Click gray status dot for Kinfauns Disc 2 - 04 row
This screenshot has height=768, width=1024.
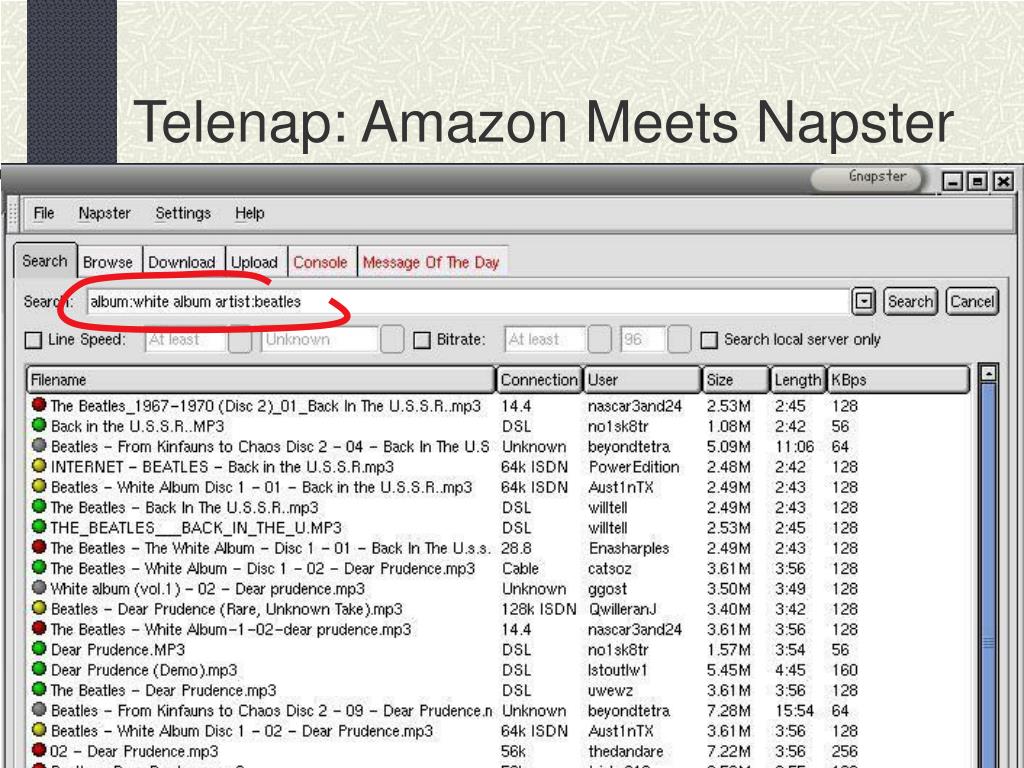coord(39,445)
